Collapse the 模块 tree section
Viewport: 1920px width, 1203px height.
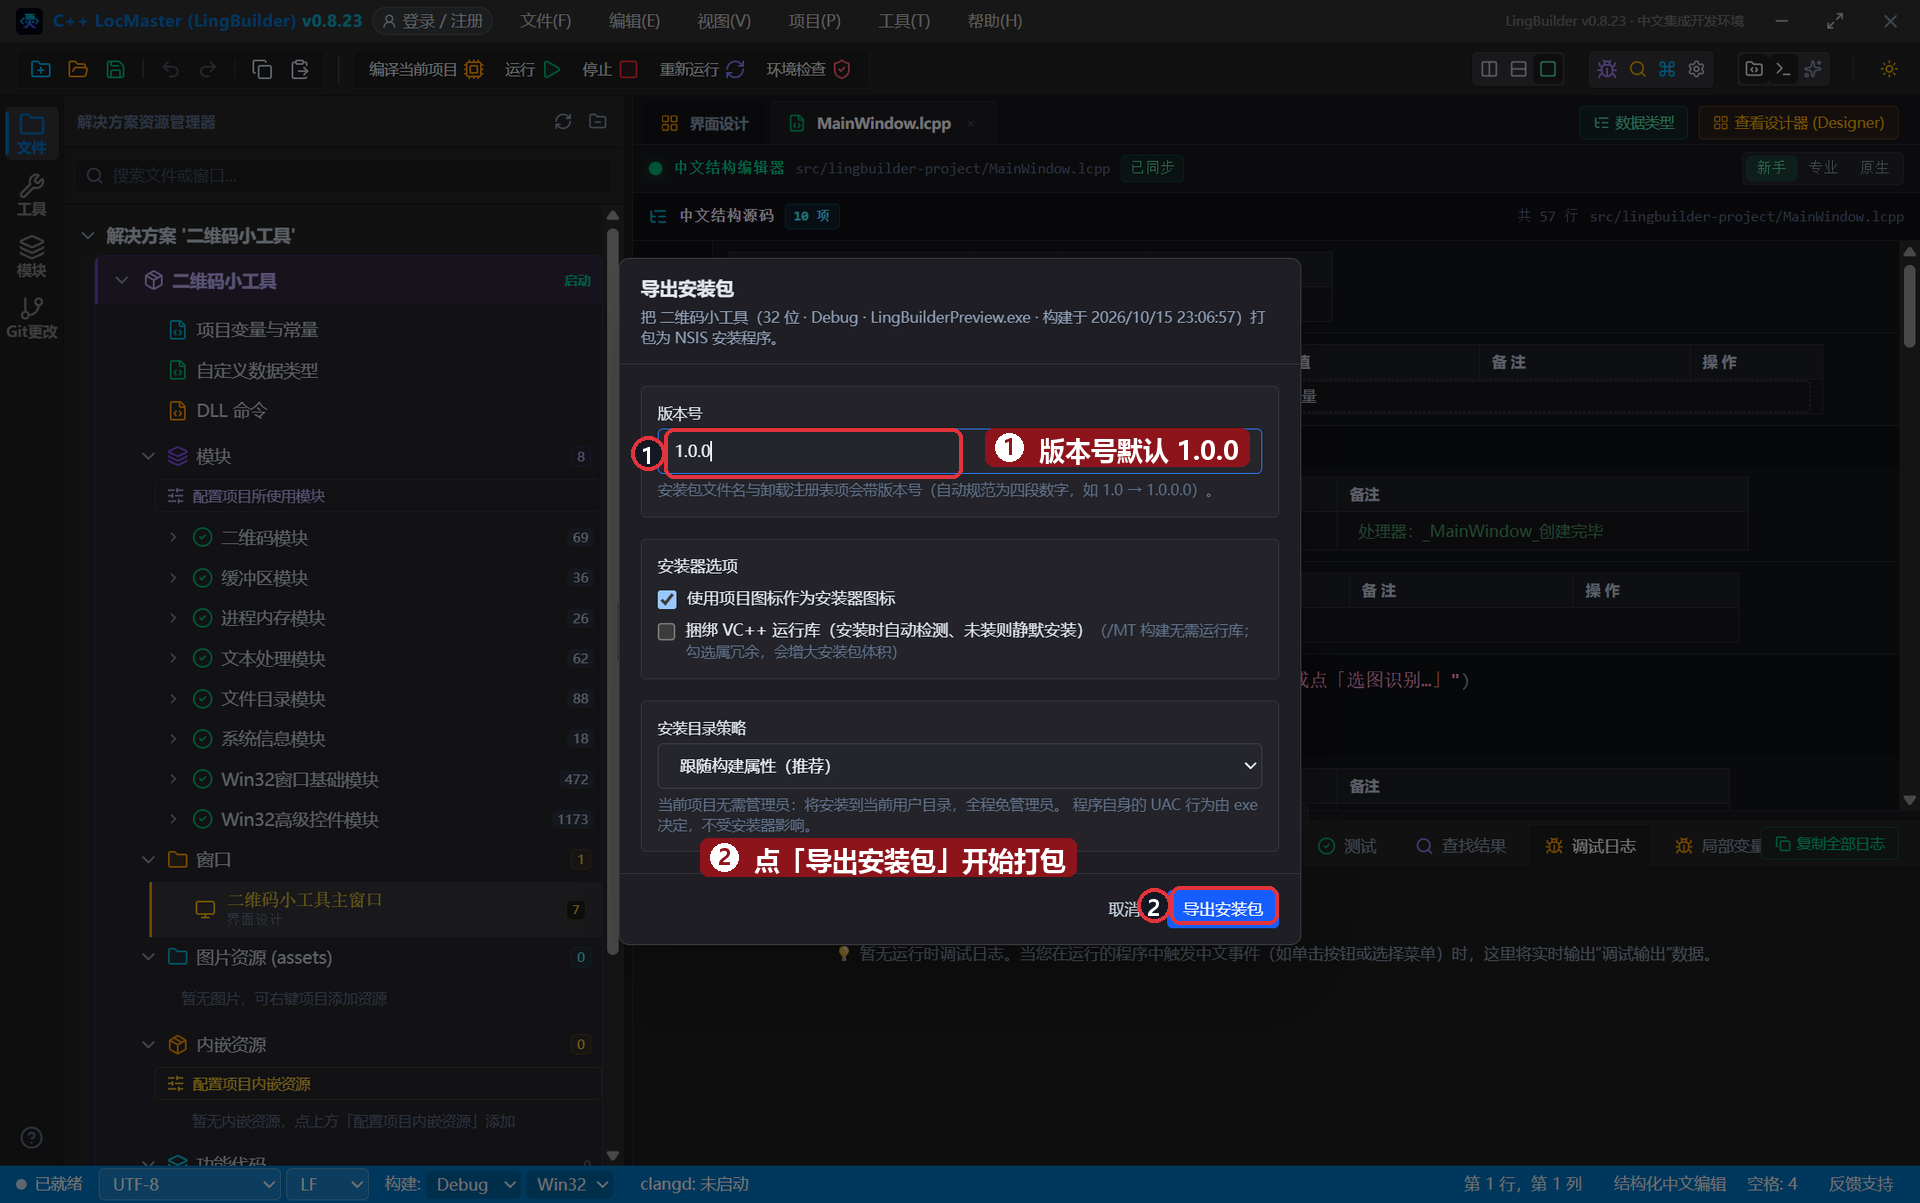tap(148, 456)
